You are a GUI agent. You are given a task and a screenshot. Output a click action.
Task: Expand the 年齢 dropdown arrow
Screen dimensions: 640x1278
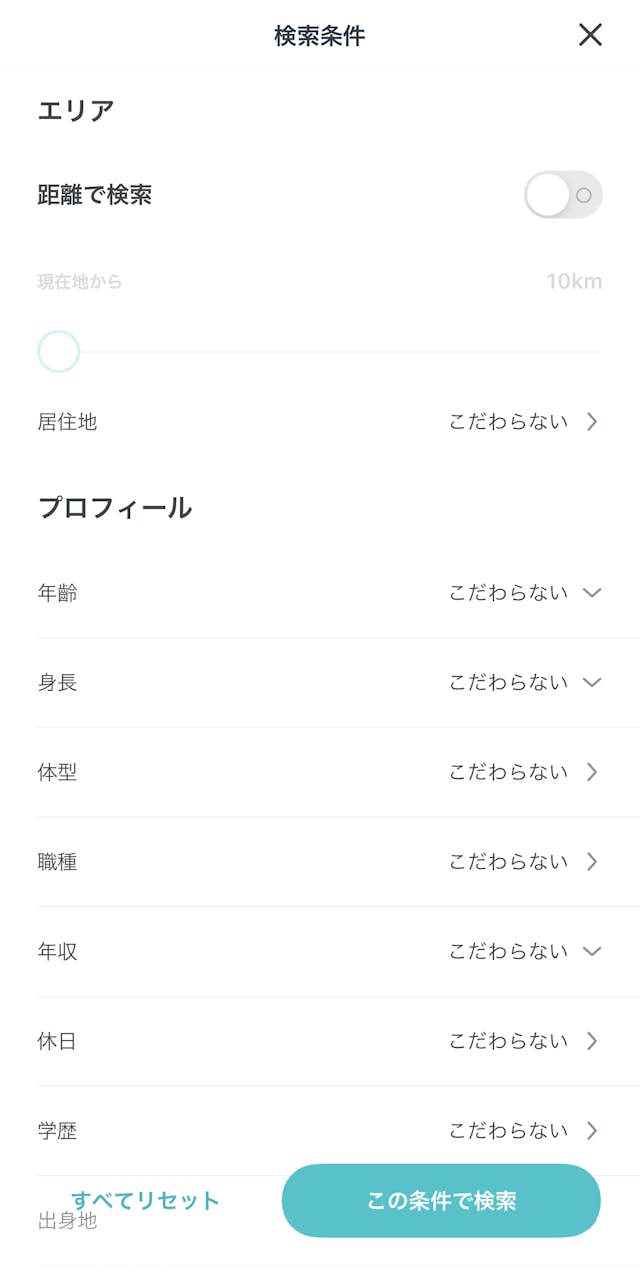[592, 593]
